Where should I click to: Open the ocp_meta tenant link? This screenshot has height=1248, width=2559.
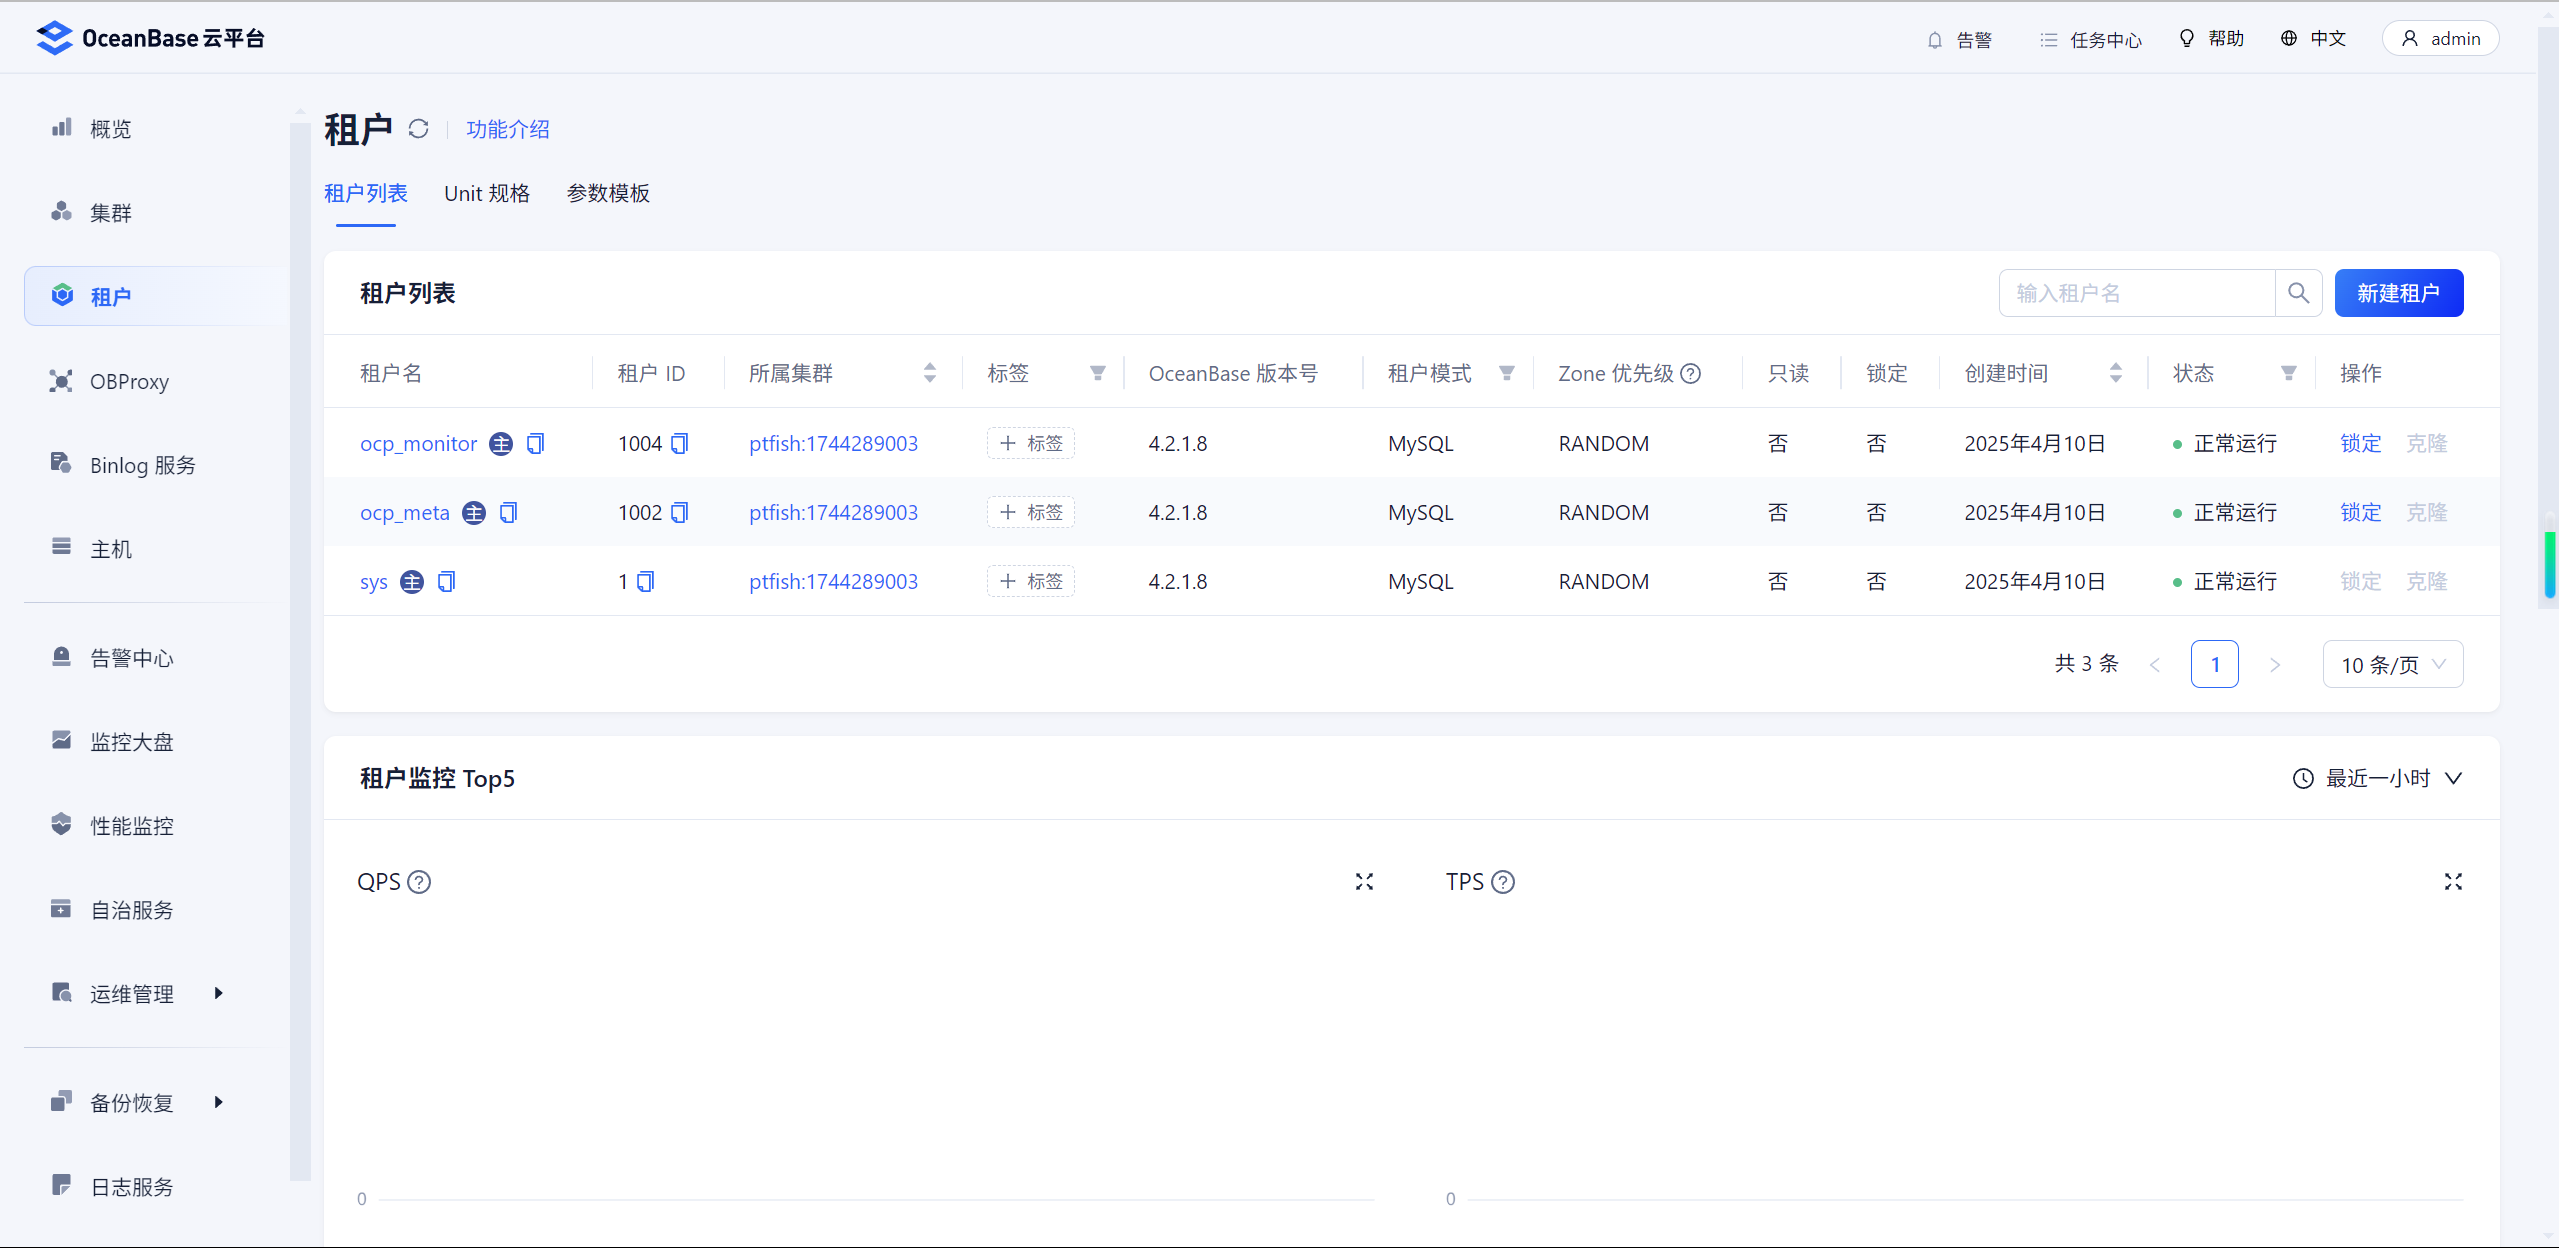tap(405, 512)
